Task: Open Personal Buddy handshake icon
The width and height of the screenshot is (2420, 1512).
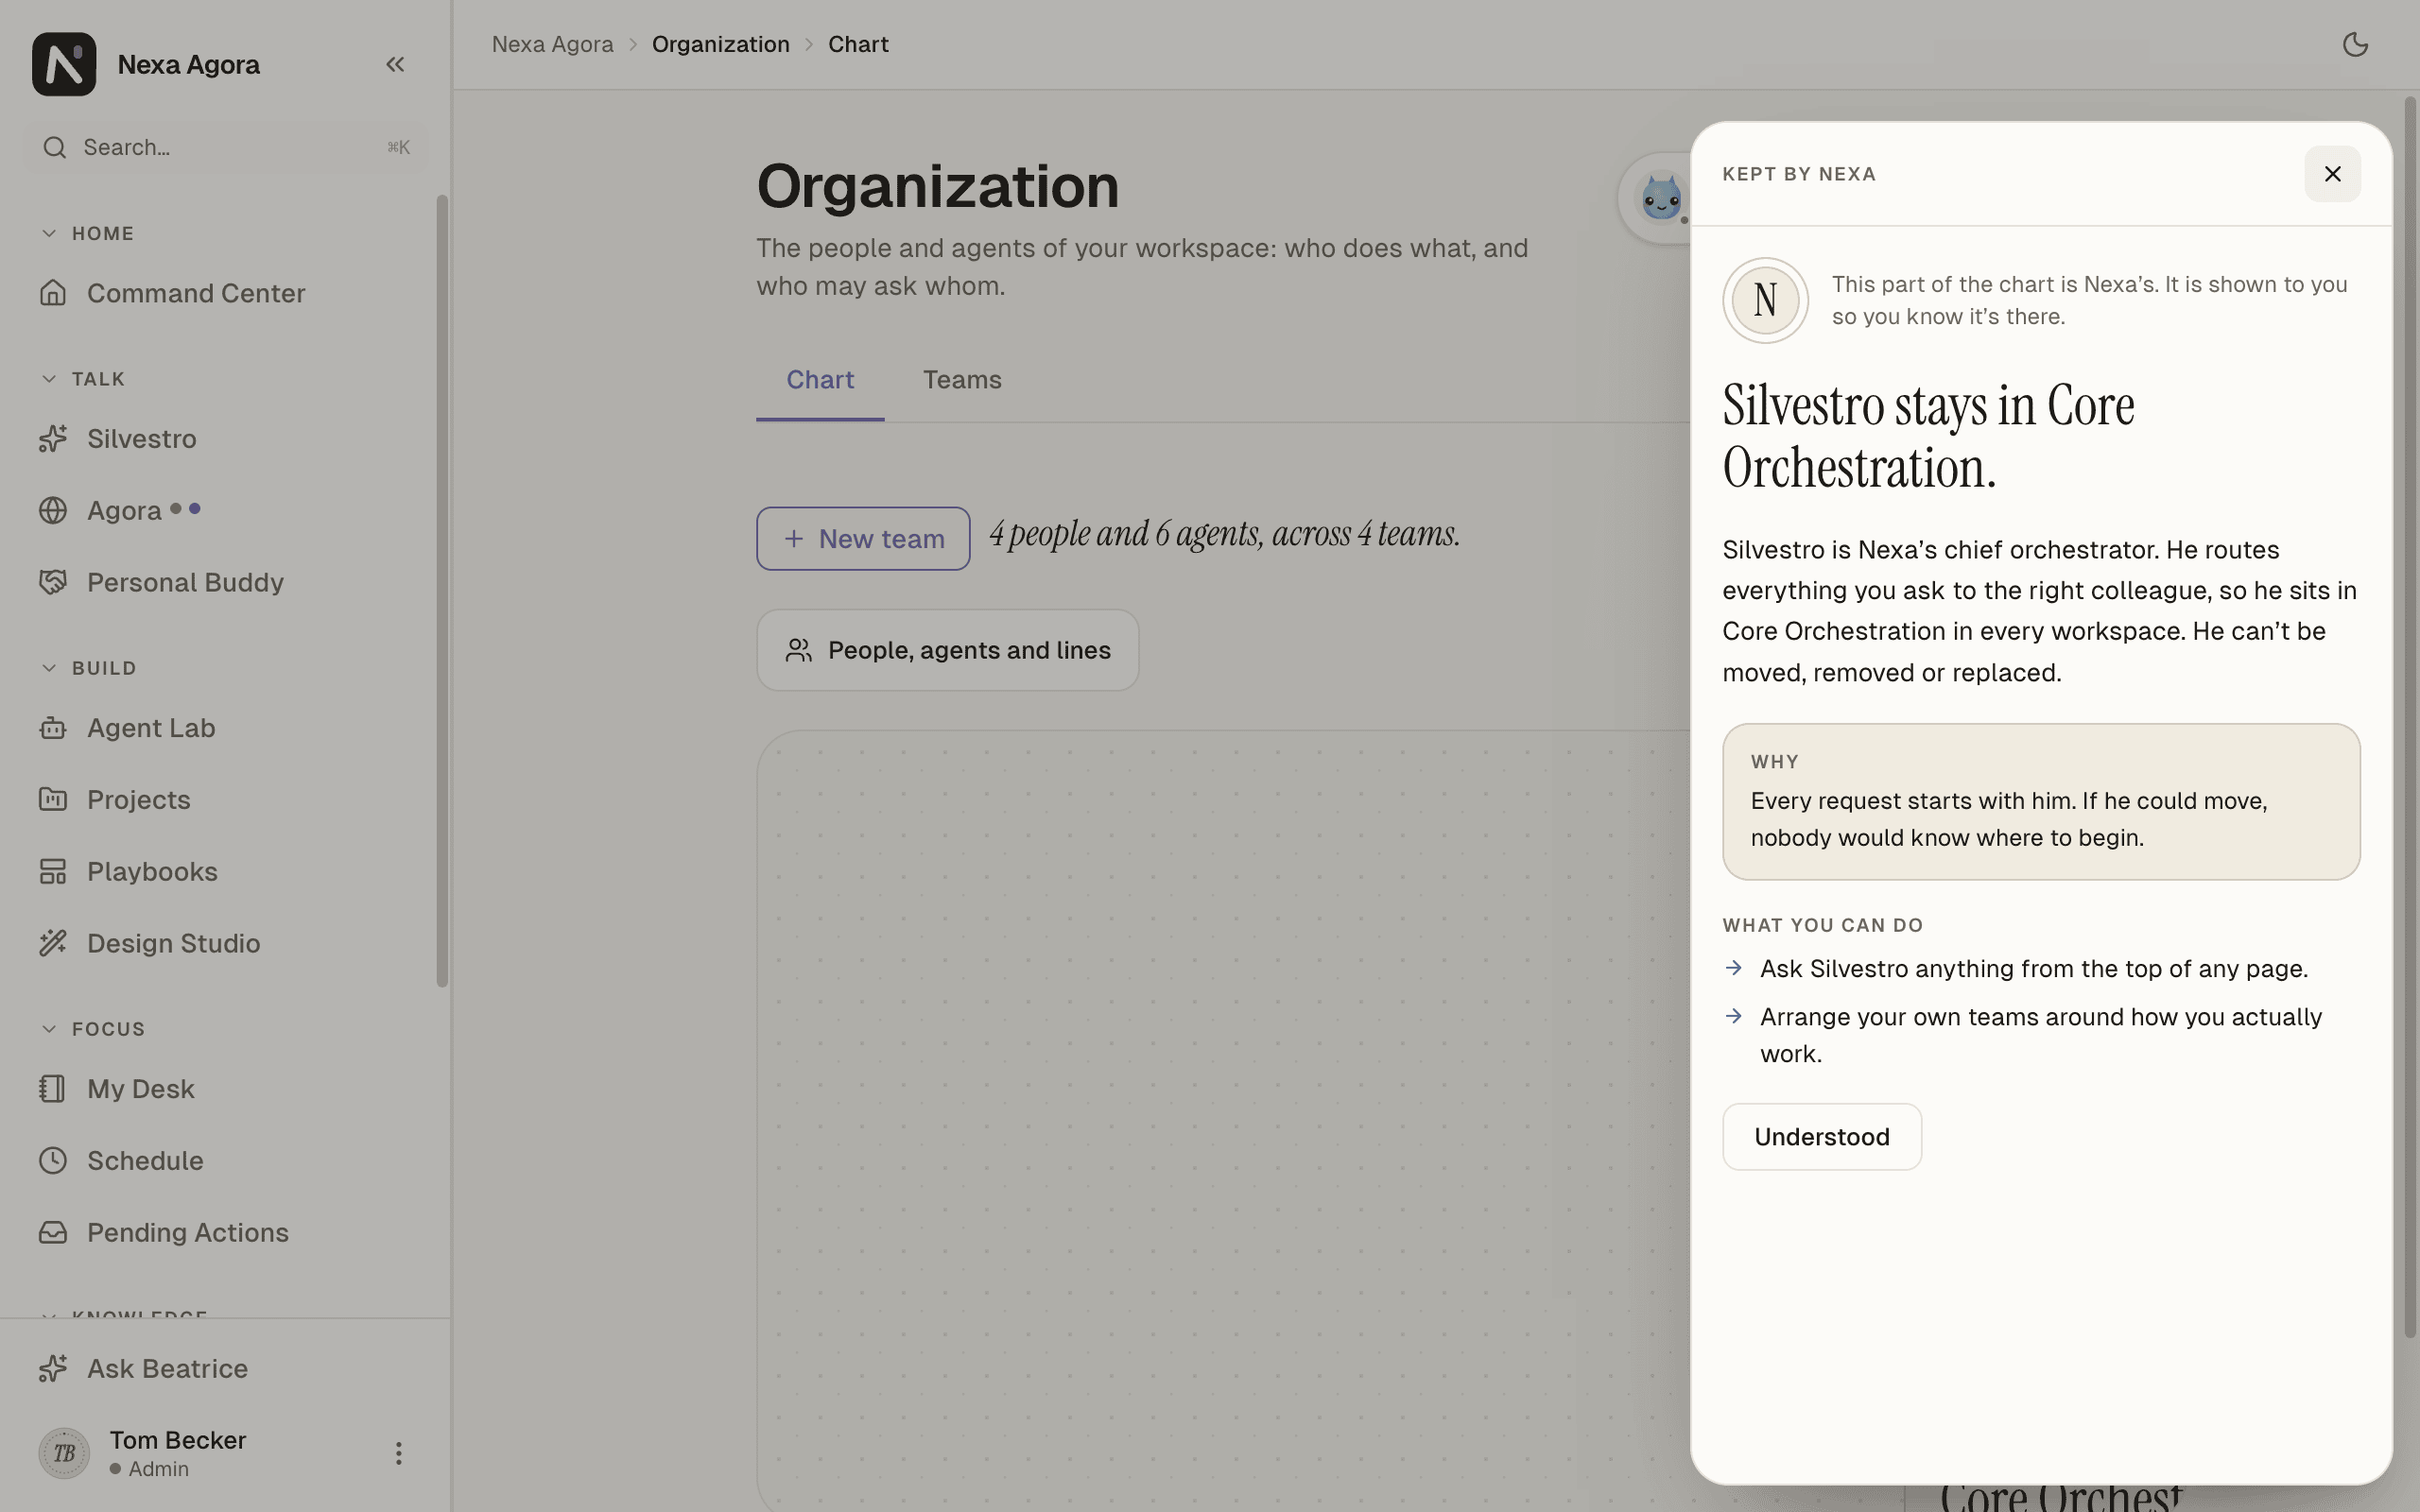Action: click(53, 582)
